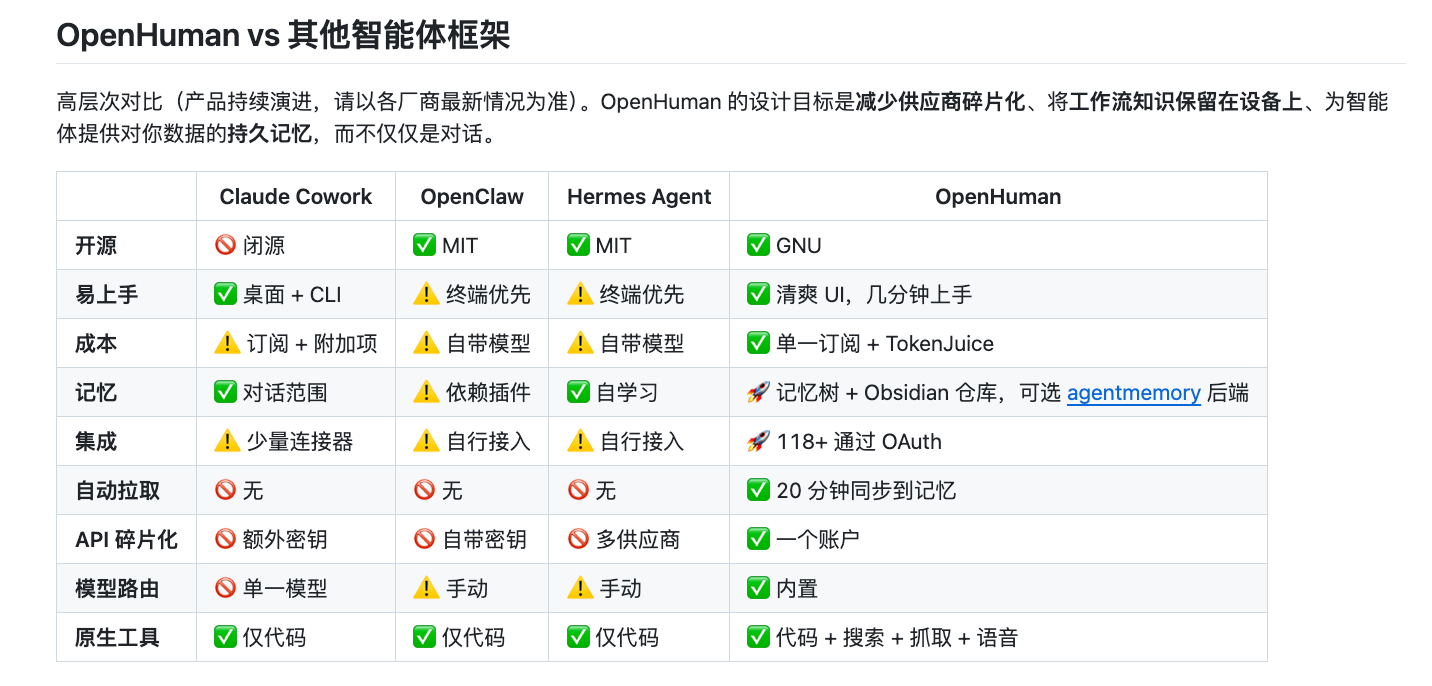
Task: Click the OpenClaw column header
Action: click(472, 197)
